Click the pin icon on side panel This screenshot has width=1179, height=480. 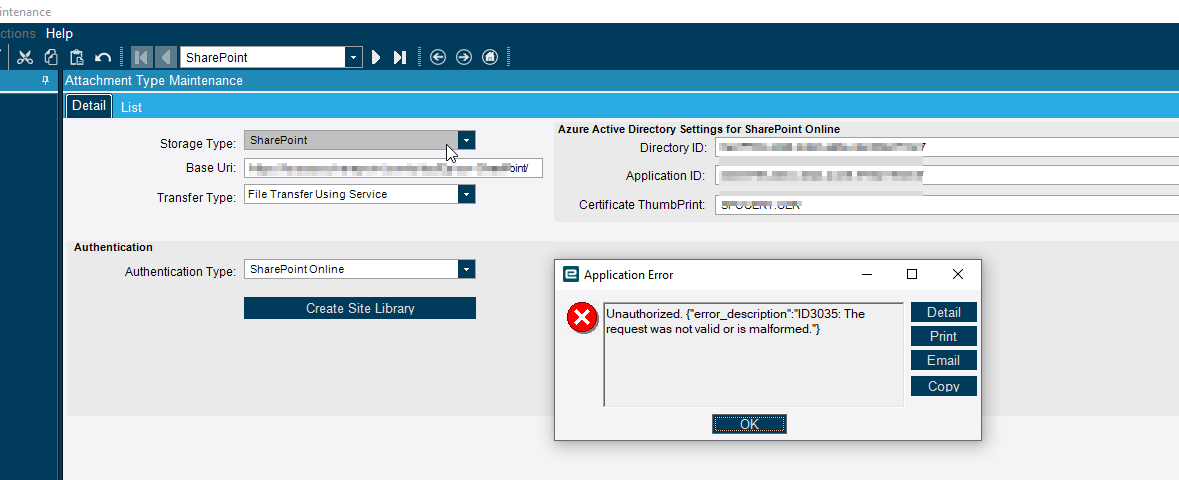(x=45, y=81)
